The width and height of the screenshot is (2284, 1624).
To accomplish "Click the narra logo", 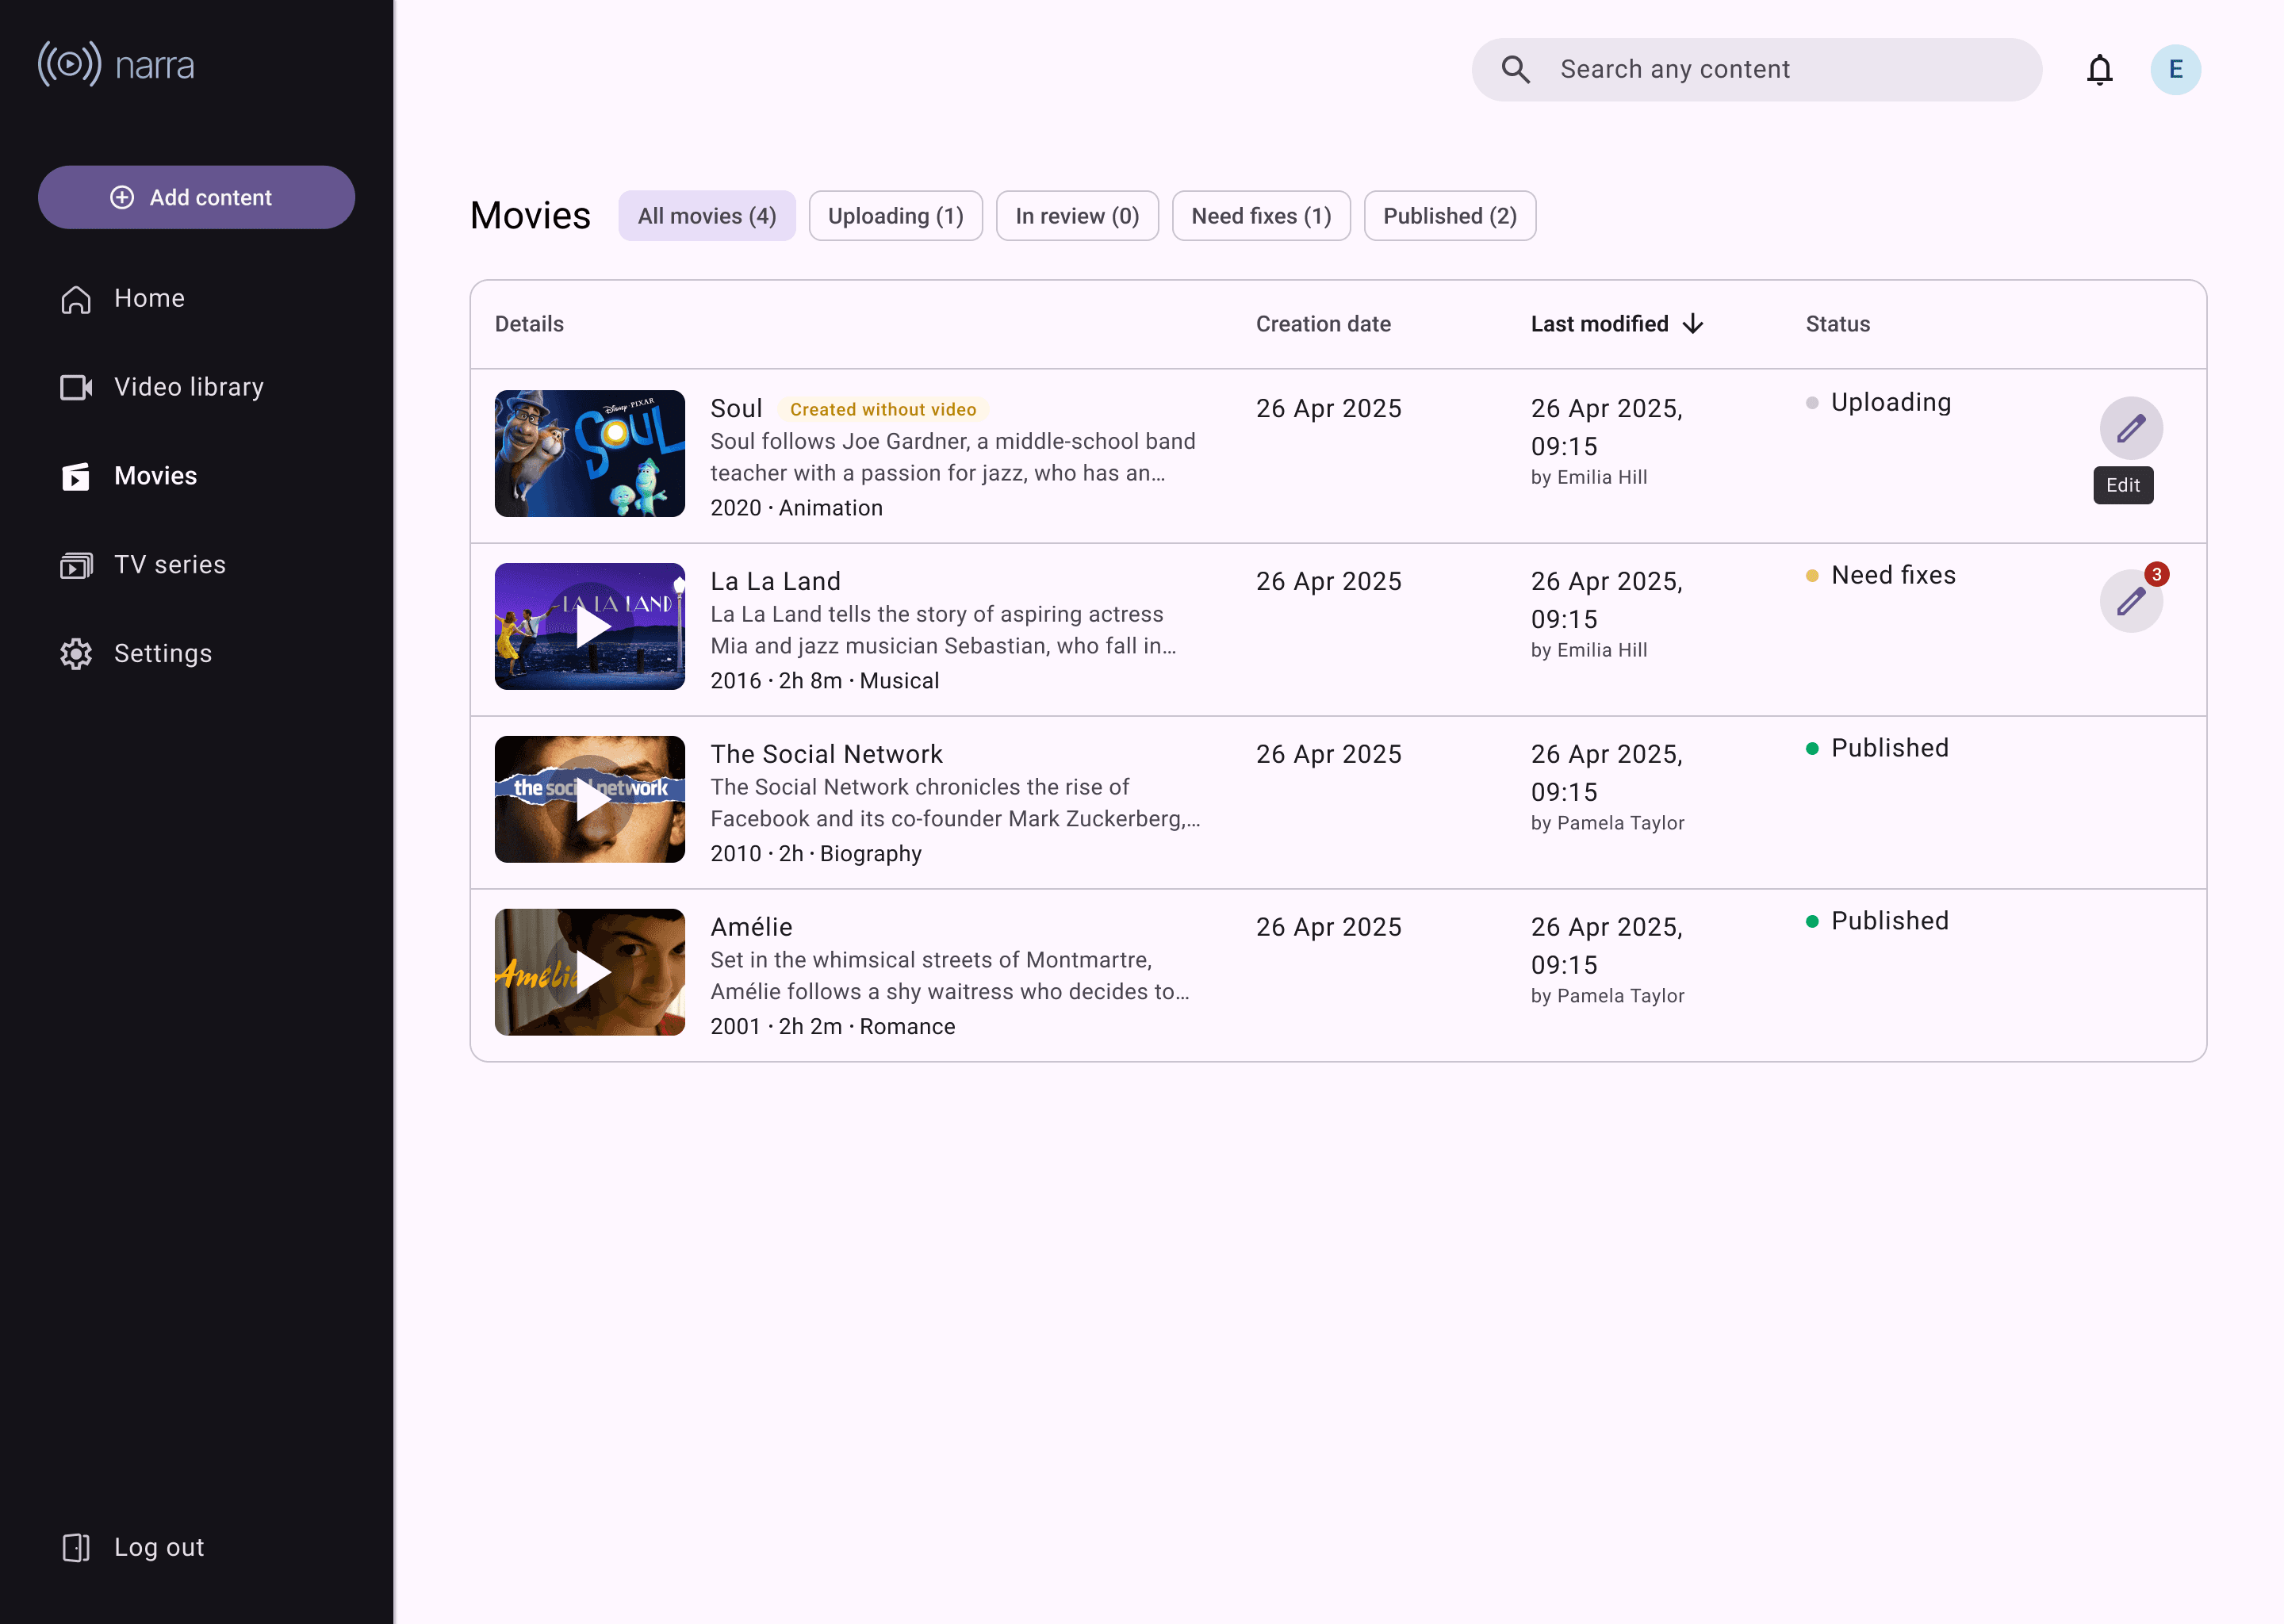I will [116, 64].
